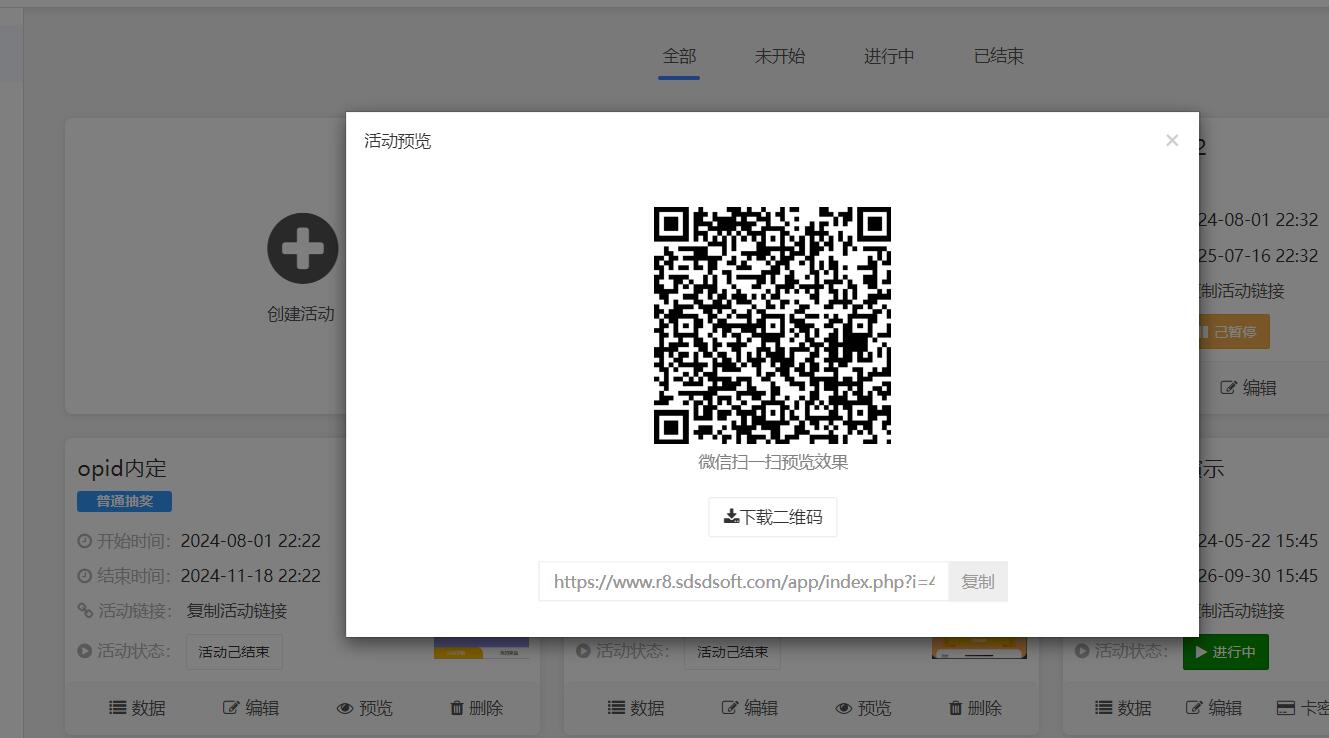
Task: Open 数据 on the 进行中 activity card
Action: pos(1123,708)
